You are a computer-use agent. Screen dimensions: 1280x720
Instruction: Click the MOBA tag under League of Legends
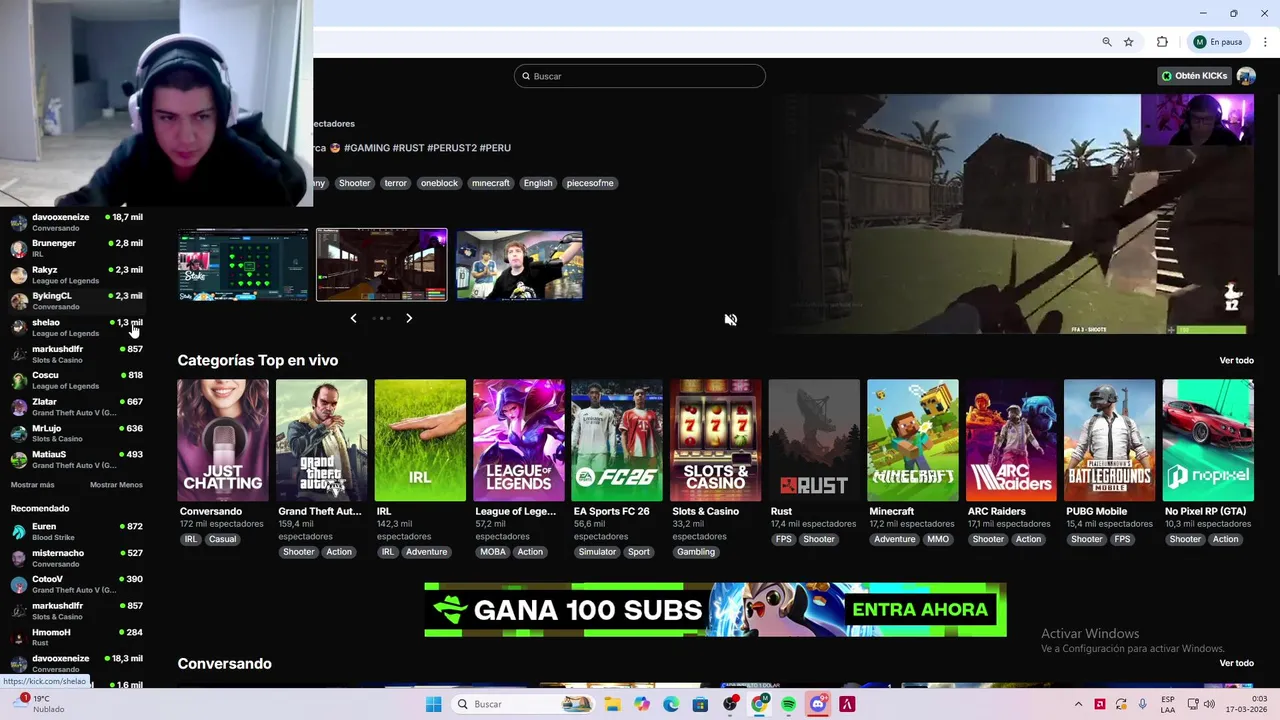493,552
